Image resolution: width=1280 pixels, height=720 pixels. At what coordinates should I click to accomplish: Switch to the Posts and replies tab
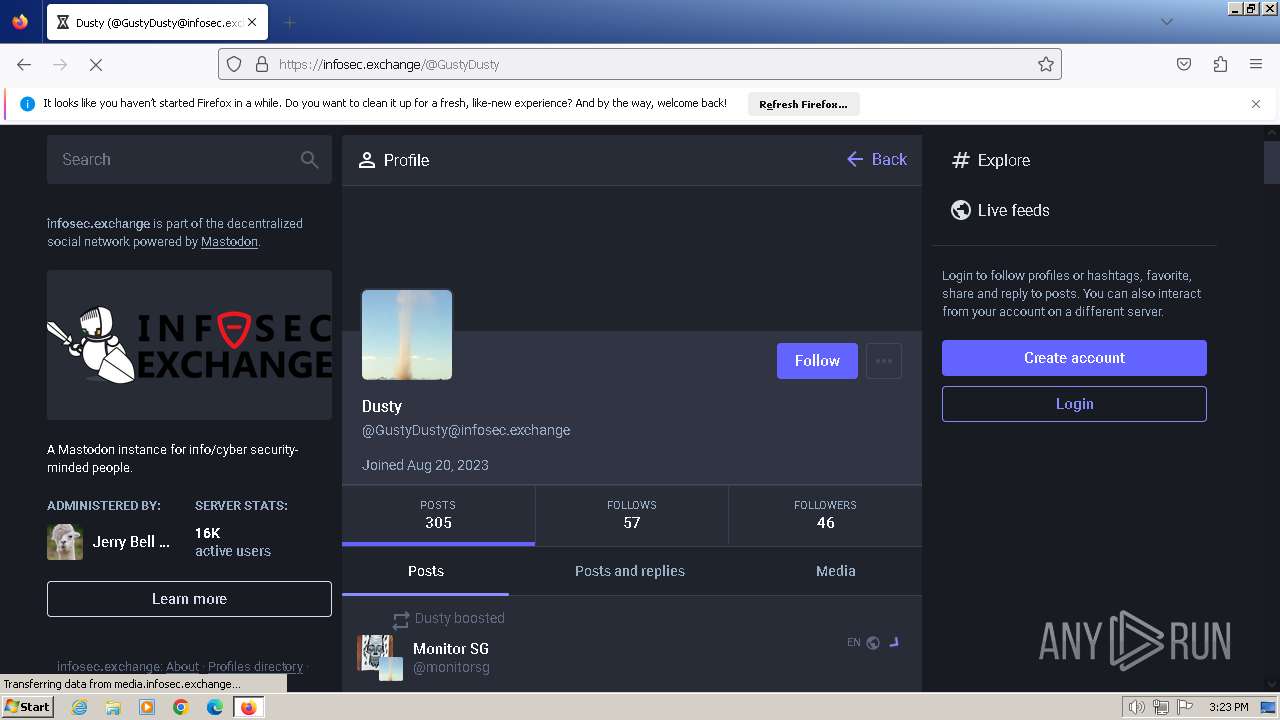coord(630,571)
